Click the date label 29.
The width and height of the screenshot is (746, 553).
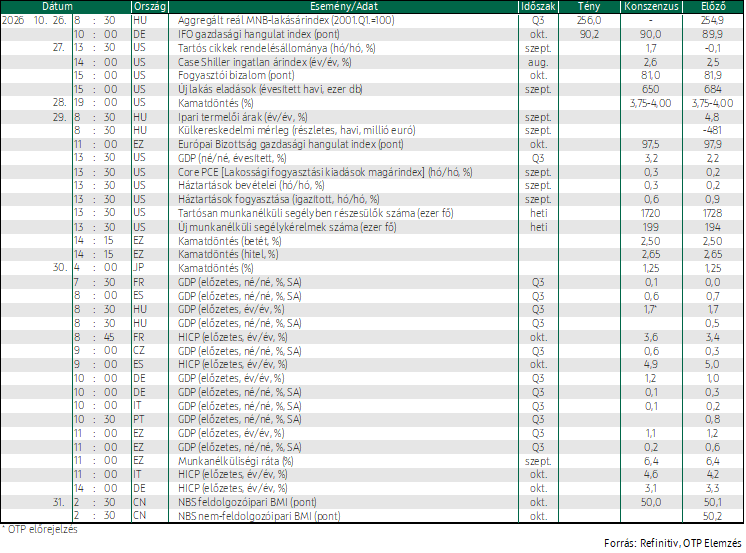59,117
